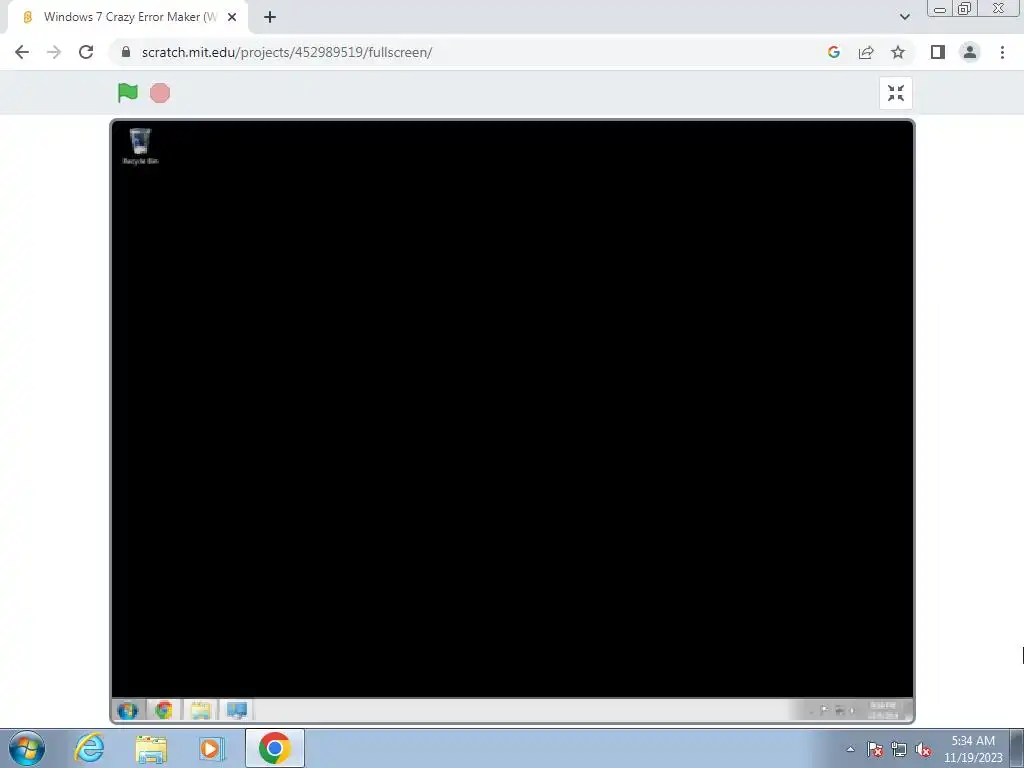This screenshot has height=768, width=1024.
Task: Stop the project with red stop button
Action: (160, 93)
